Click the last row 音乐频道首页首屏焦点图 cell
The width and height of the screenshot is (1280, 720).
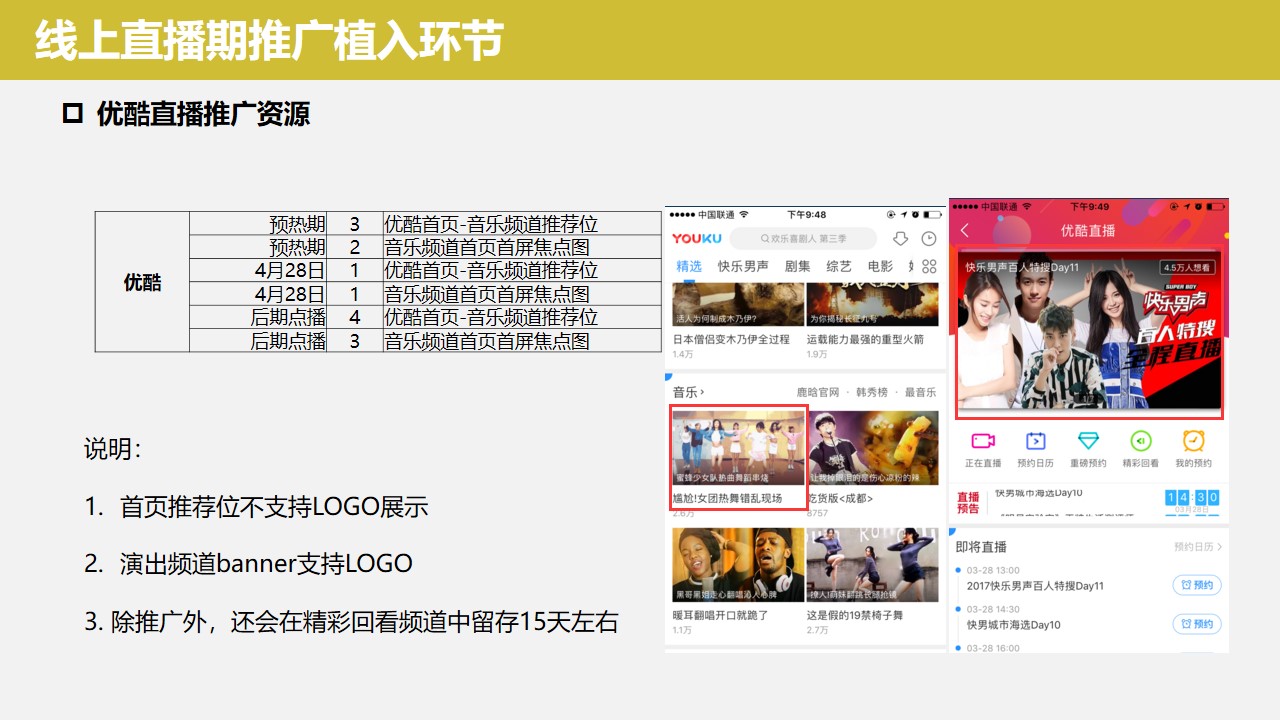522,340
